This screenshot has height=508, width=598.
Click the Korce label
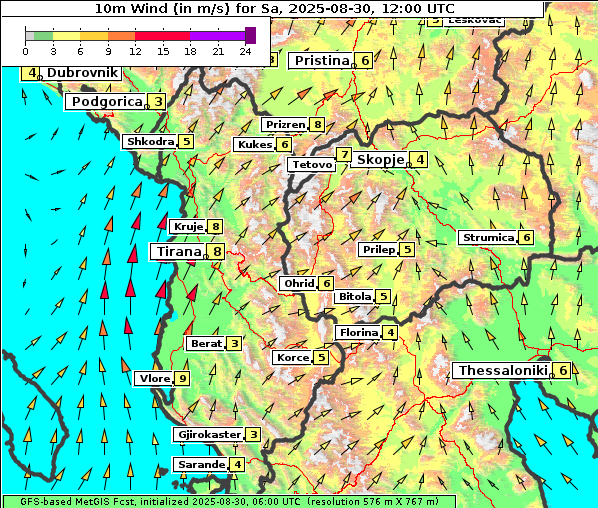pos(293,358)
